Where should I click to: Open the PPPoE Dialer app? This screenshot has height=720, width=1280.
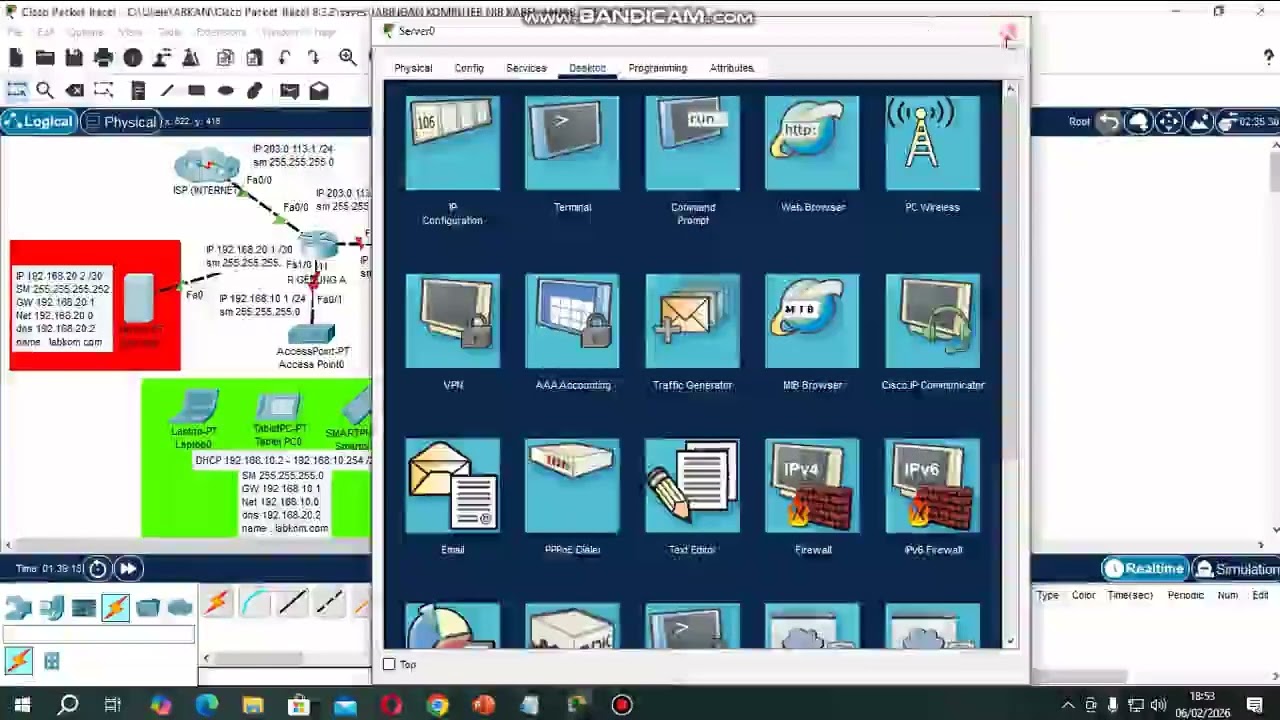click(x=572, y=486)
